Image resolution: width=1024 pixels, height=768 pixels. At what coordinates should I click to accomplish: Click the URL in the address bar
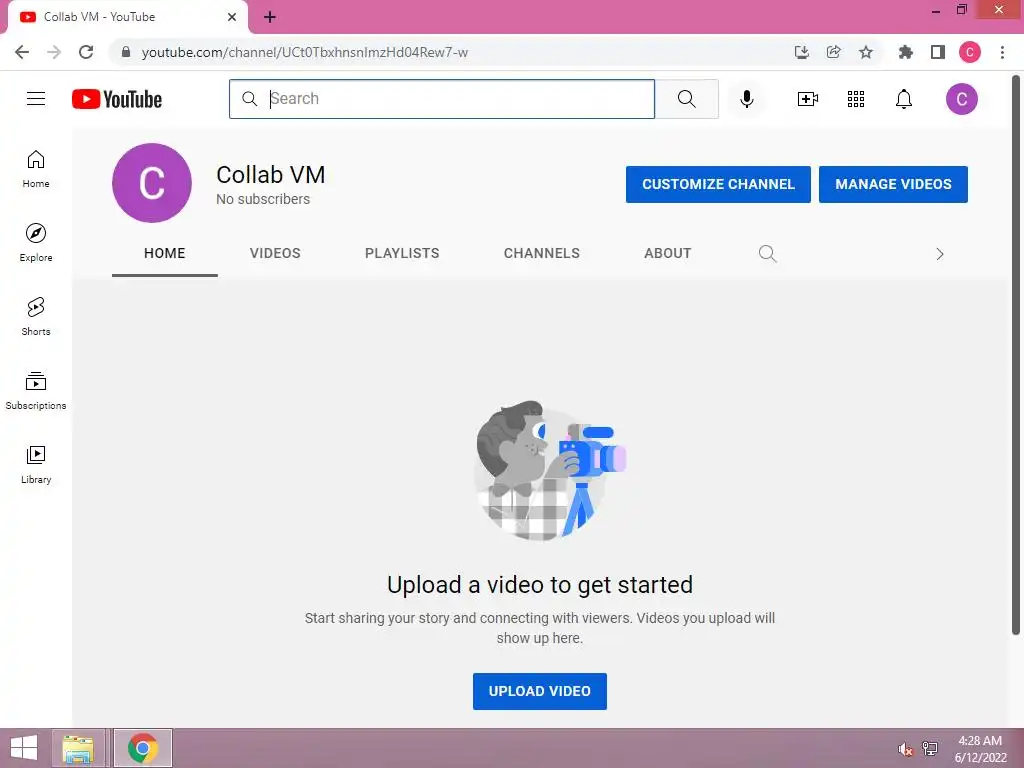(x=304, y=52)
